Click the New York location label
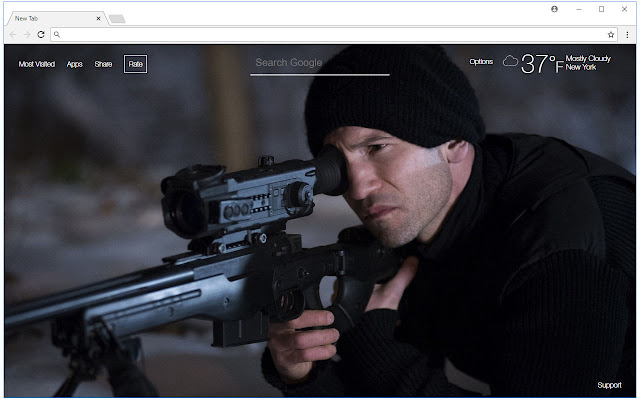 pos(581,67)
